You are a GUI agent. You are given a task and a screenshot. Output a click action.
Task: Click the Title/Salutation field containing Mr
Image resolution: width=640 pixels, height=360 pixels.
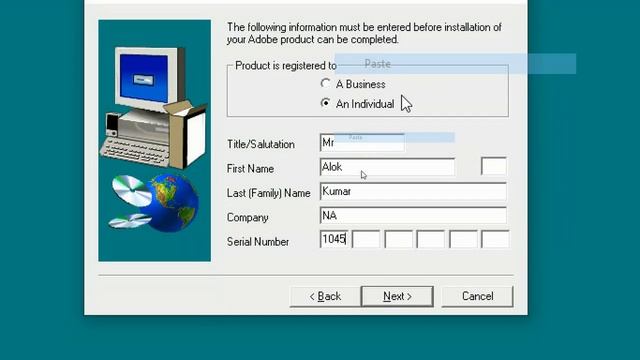pos(362,142)
